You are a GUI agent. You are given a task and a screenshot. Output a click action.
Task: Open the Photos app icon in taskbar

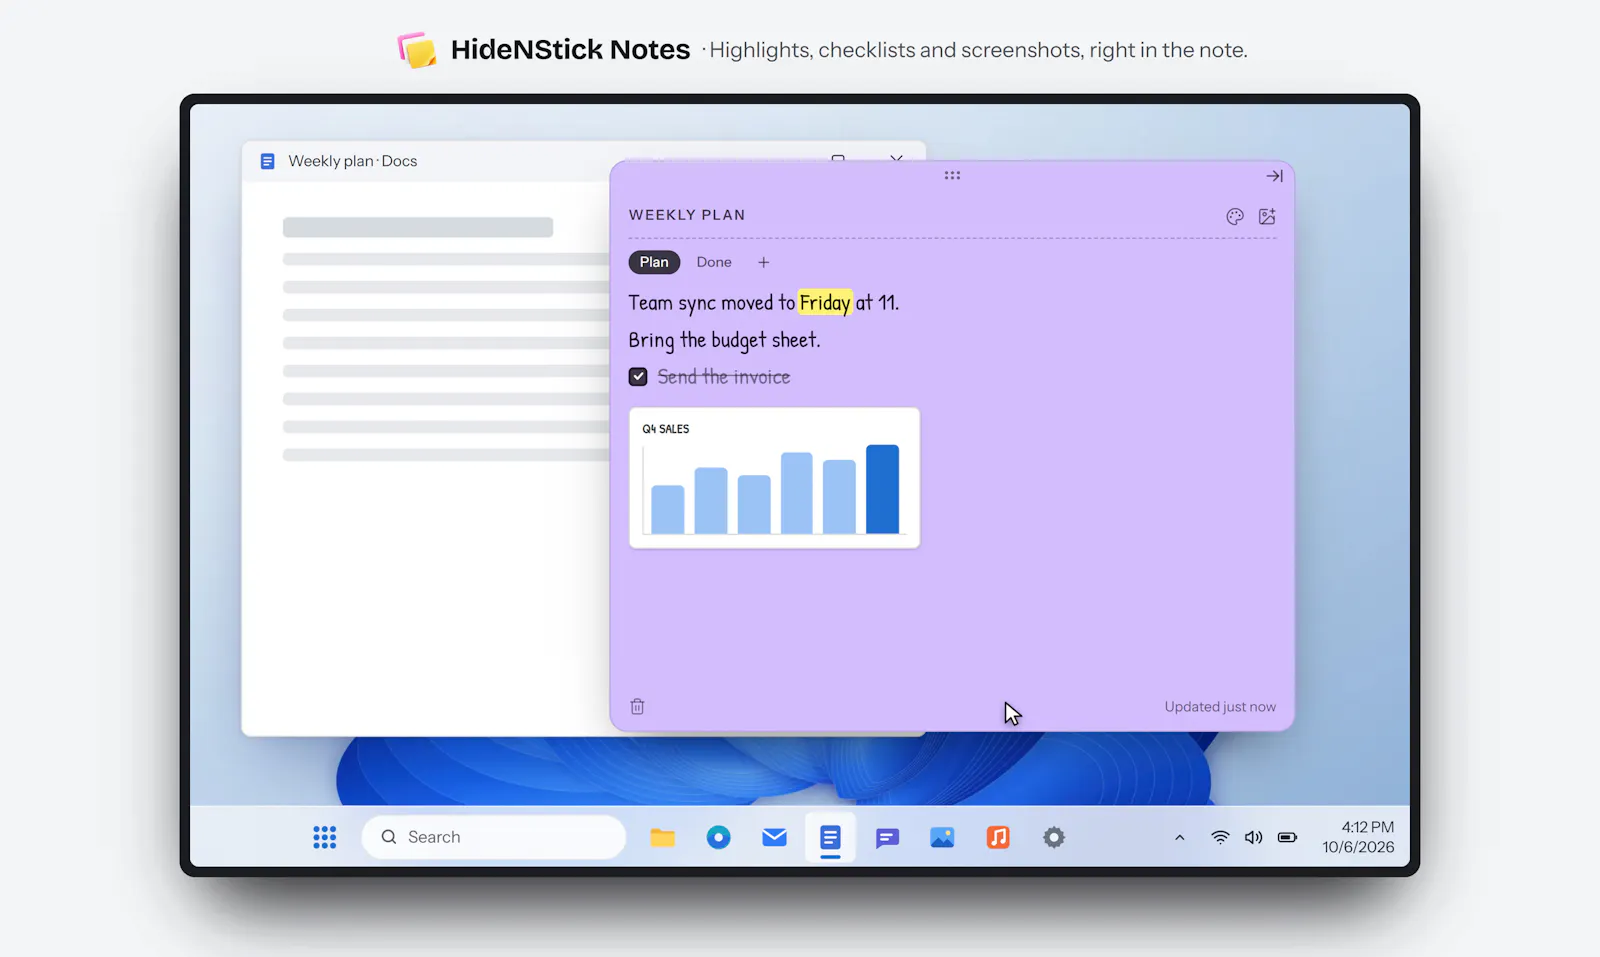(942, 837)
